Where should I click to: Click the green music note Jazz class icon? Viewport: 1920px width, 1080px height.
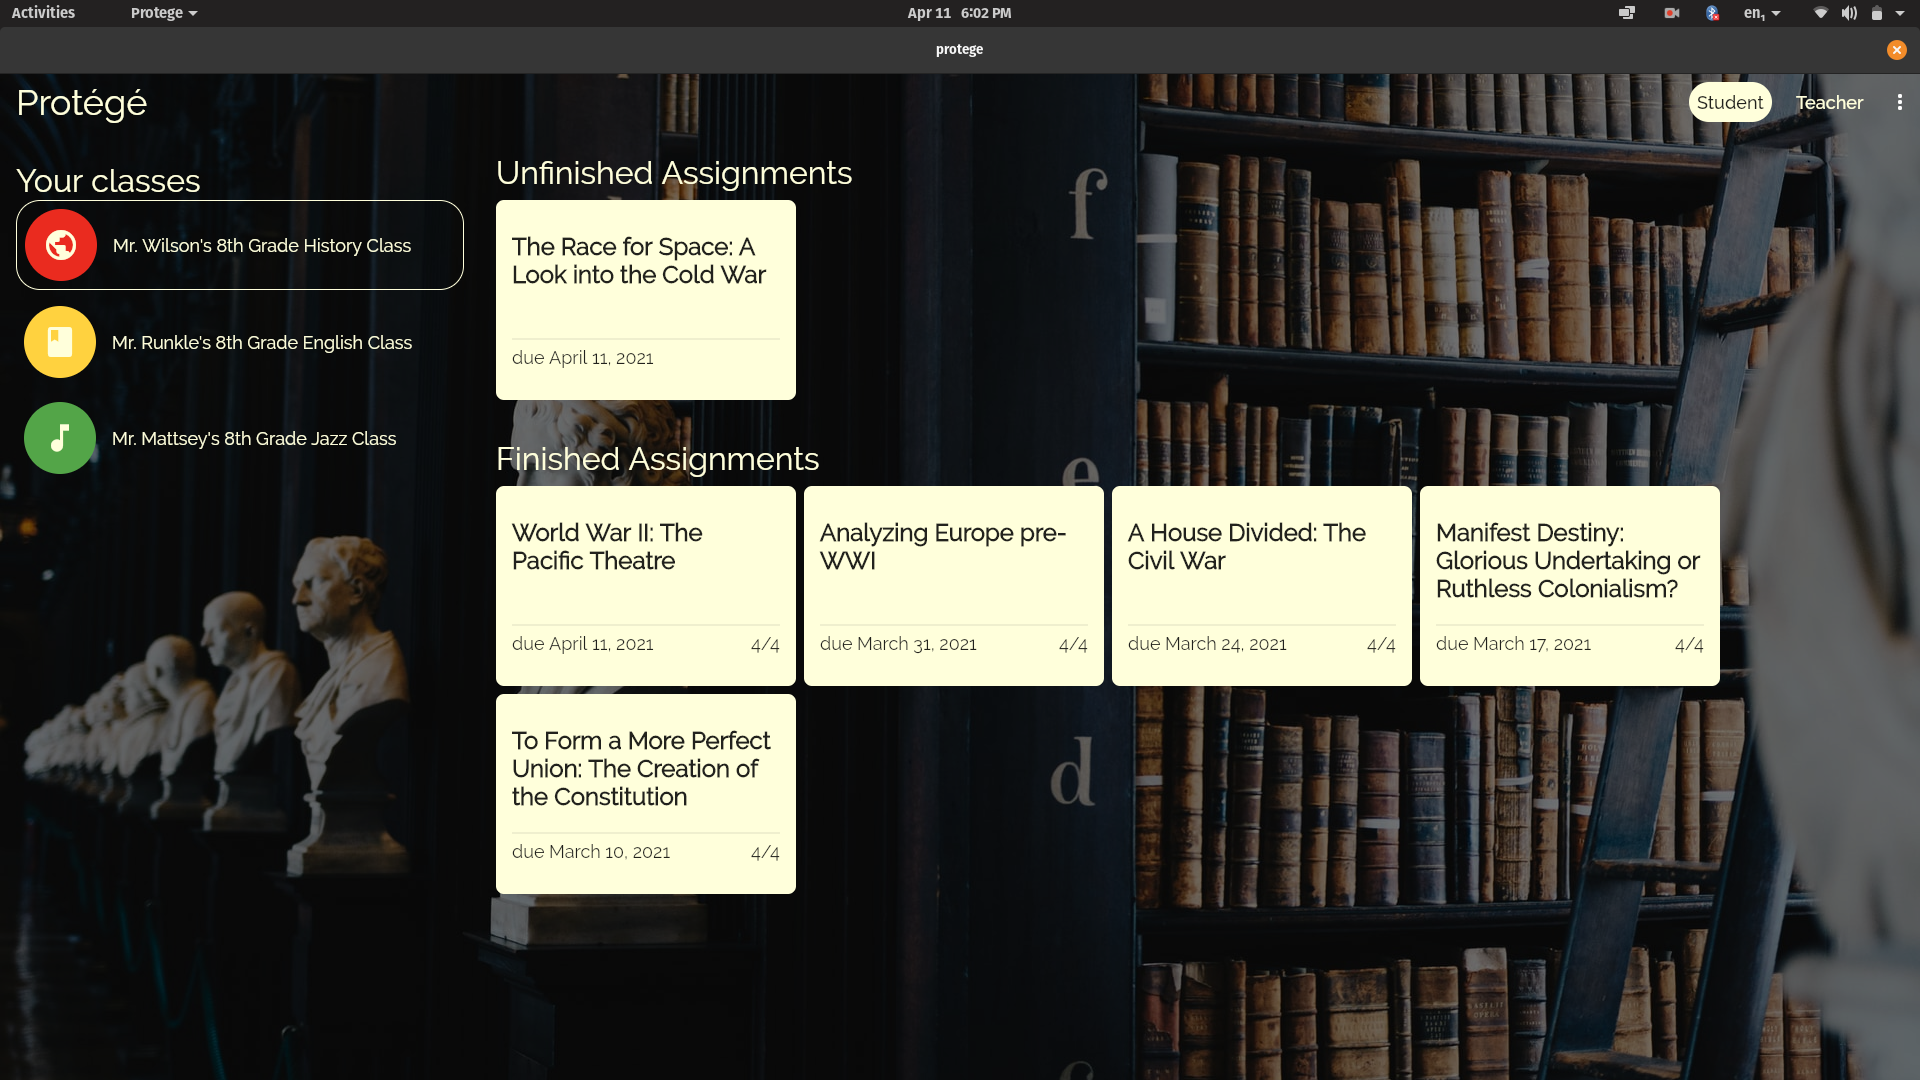click(60, 438)
